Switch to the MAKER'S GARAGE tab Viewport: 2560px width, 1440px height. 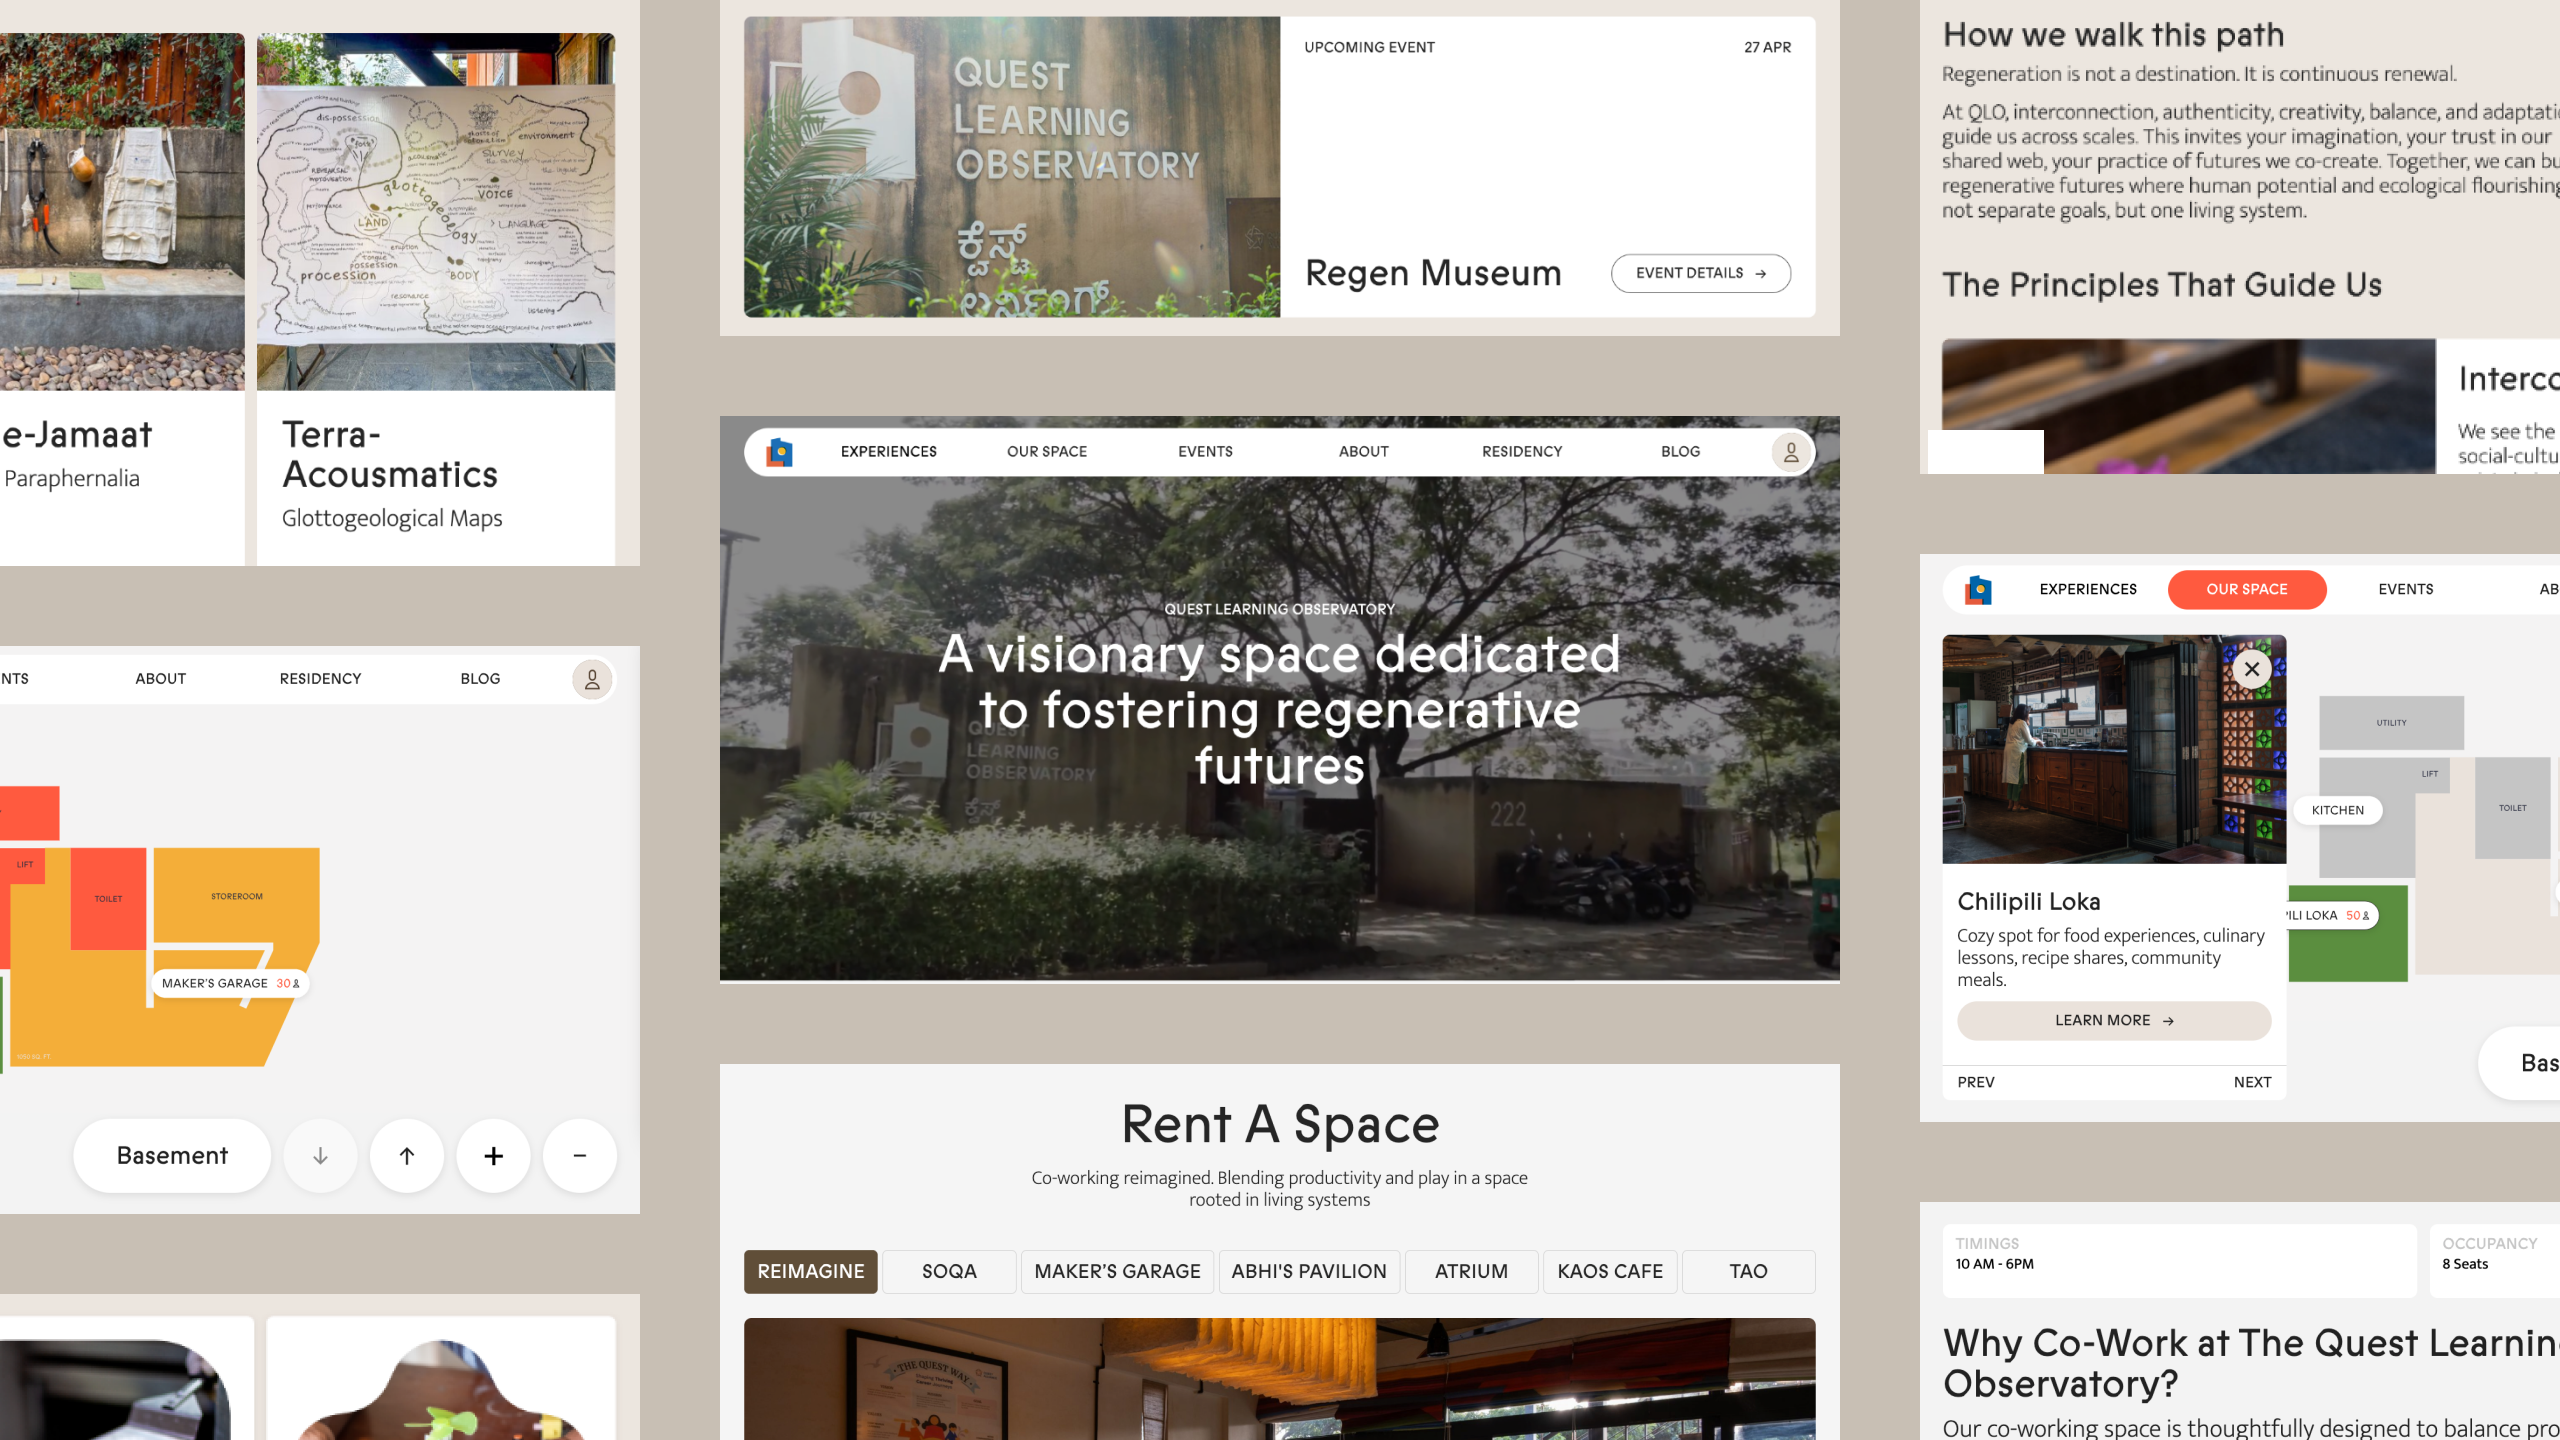pos(1117,1271)
